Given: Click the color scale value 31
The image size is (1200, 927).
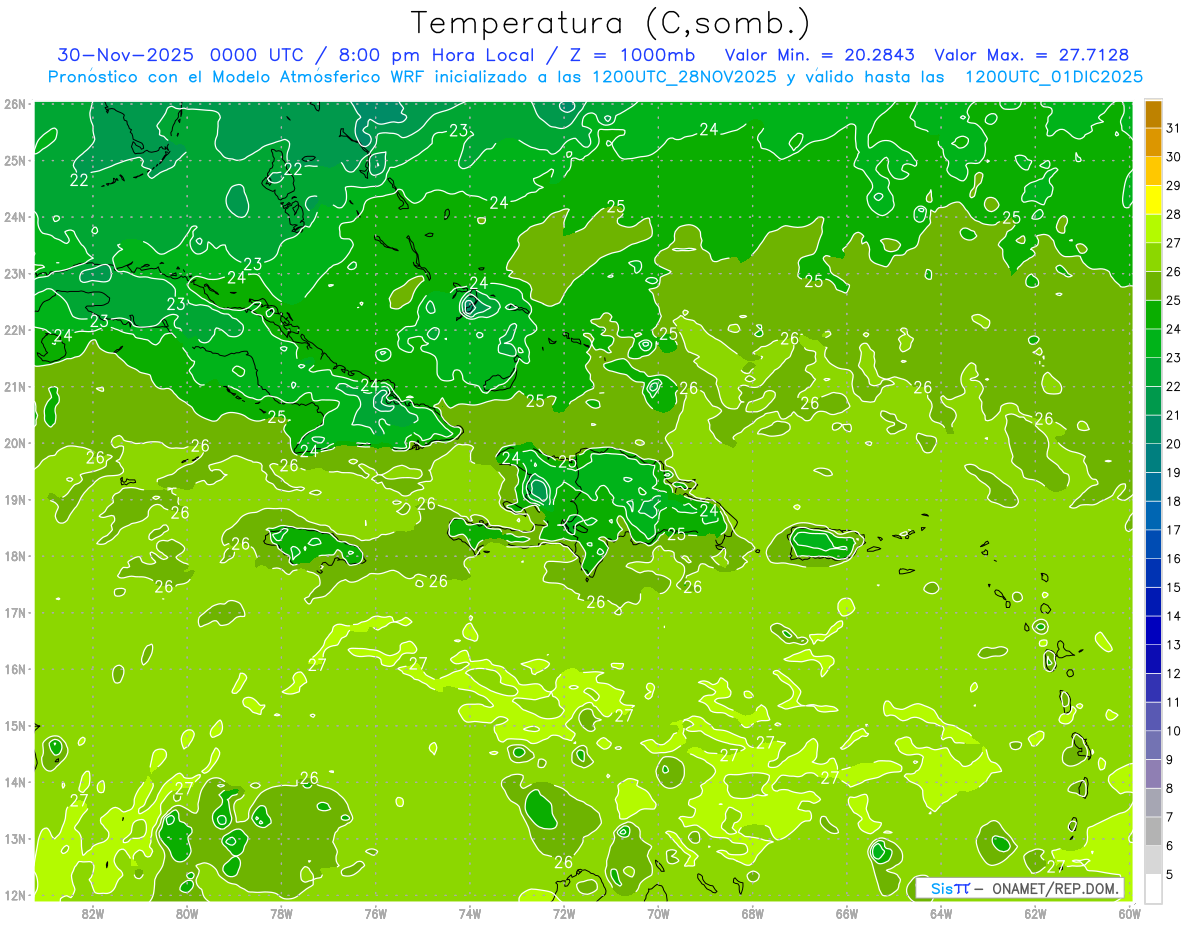Looking at the screenshot, I should 1173,127.
